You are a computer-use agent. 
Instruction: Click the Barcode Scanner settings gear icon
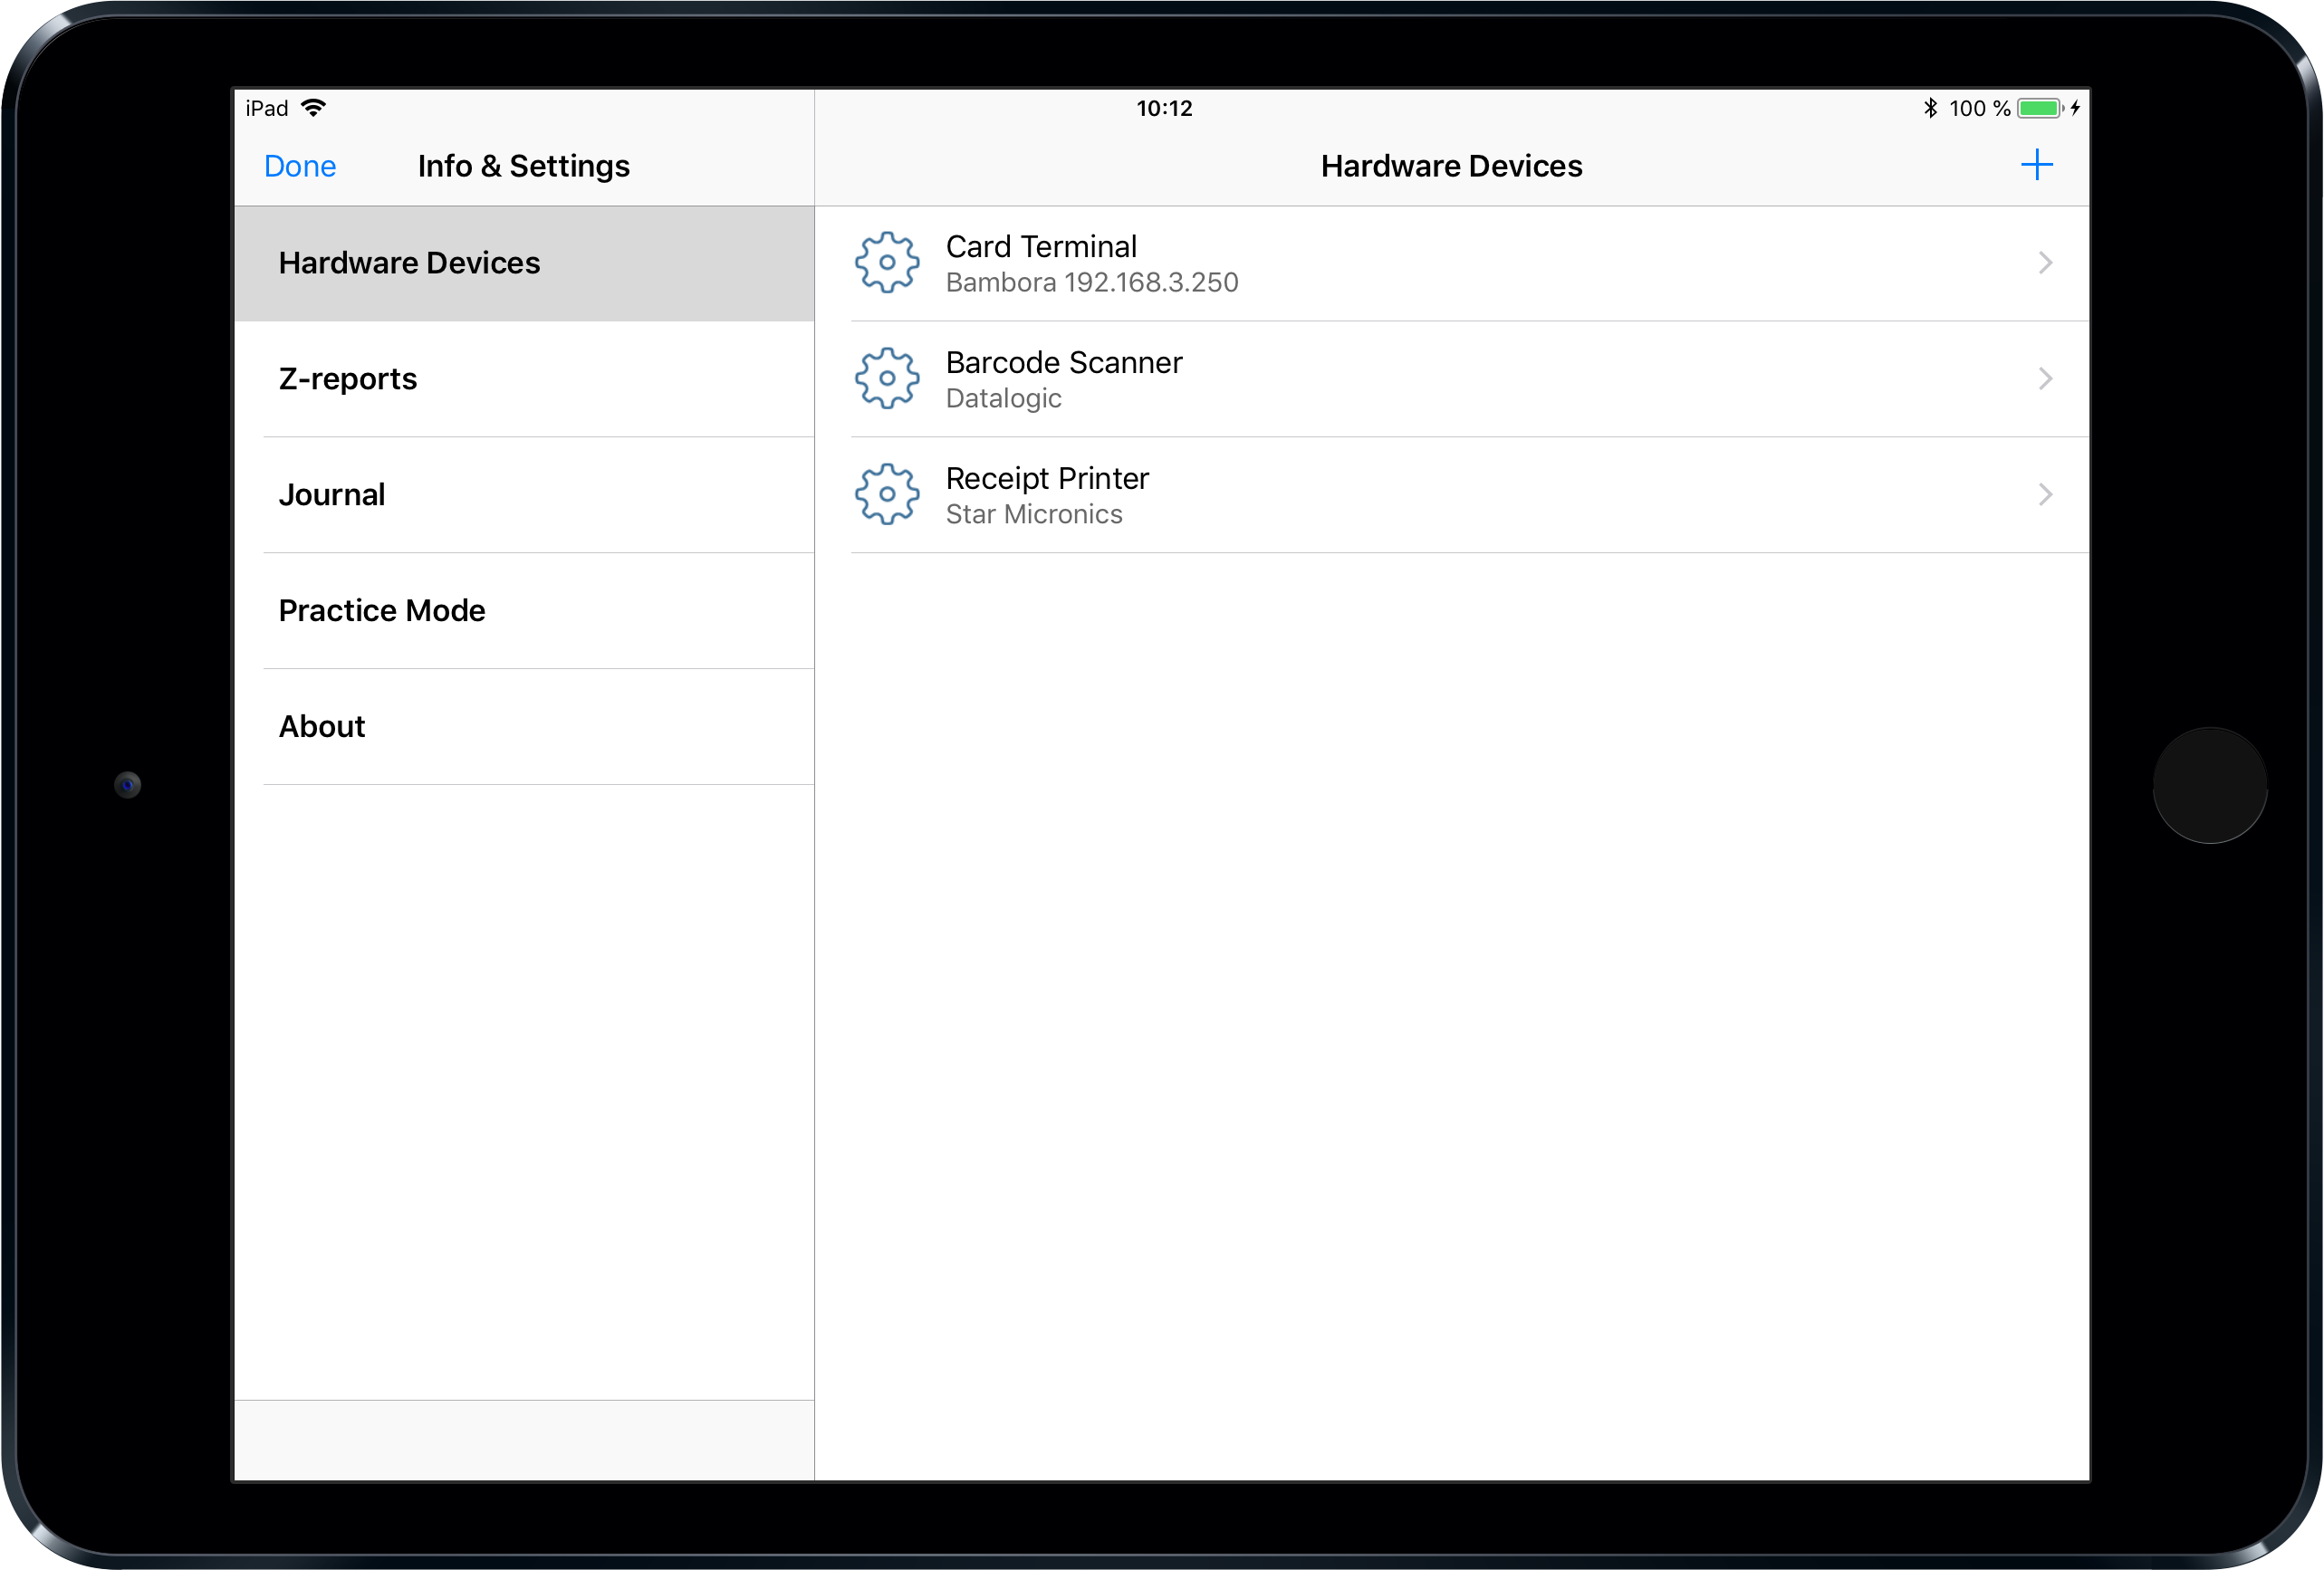(x=886, y=379)
